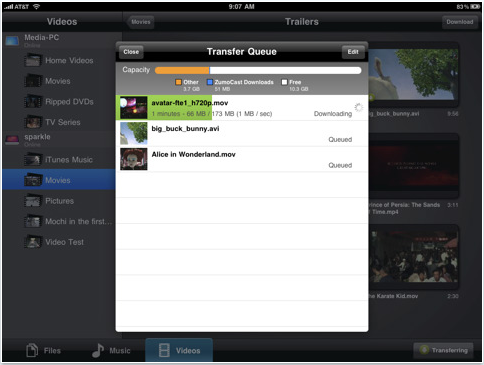Viewport: 484px width, 365px height.
Task: Open the Transferring status button
Action: pos(443,350)
